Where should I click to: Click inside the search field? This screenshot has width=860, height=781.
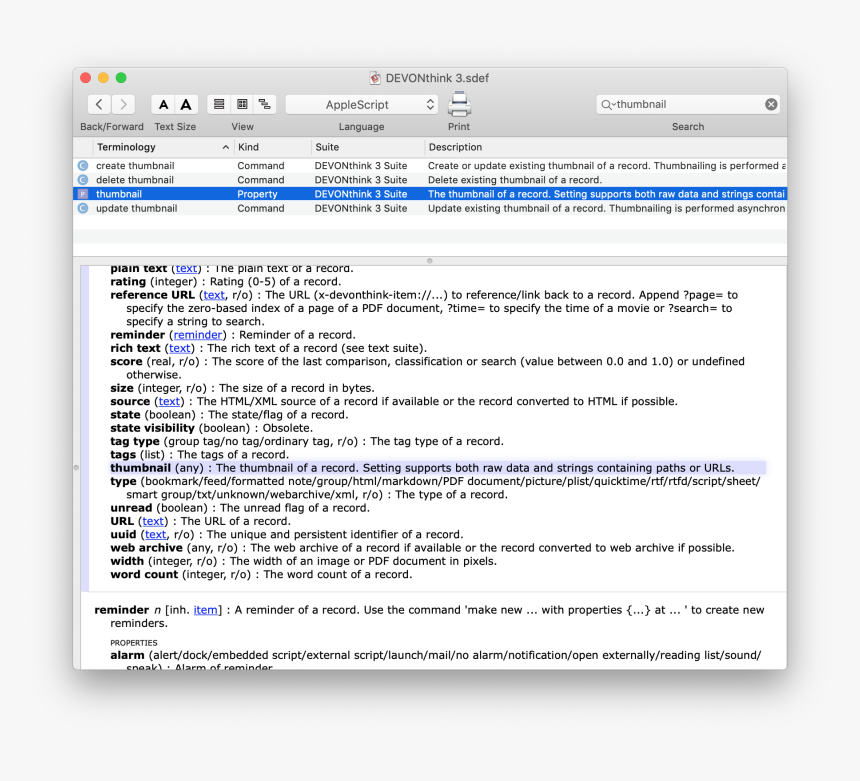pos(688,104)
